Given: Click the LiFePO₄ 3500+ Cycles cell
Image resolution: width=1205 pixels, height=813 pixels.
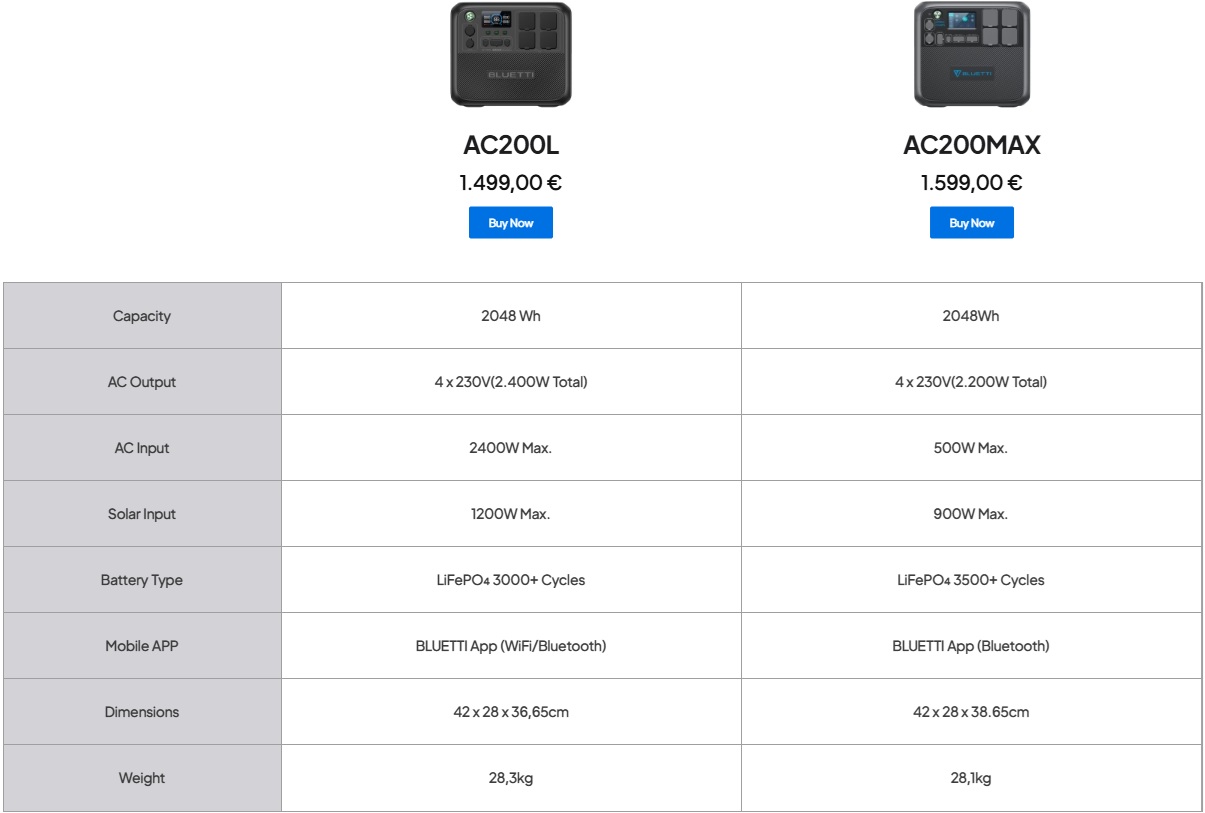Looking at the screenshot, I should pos(972,580).
